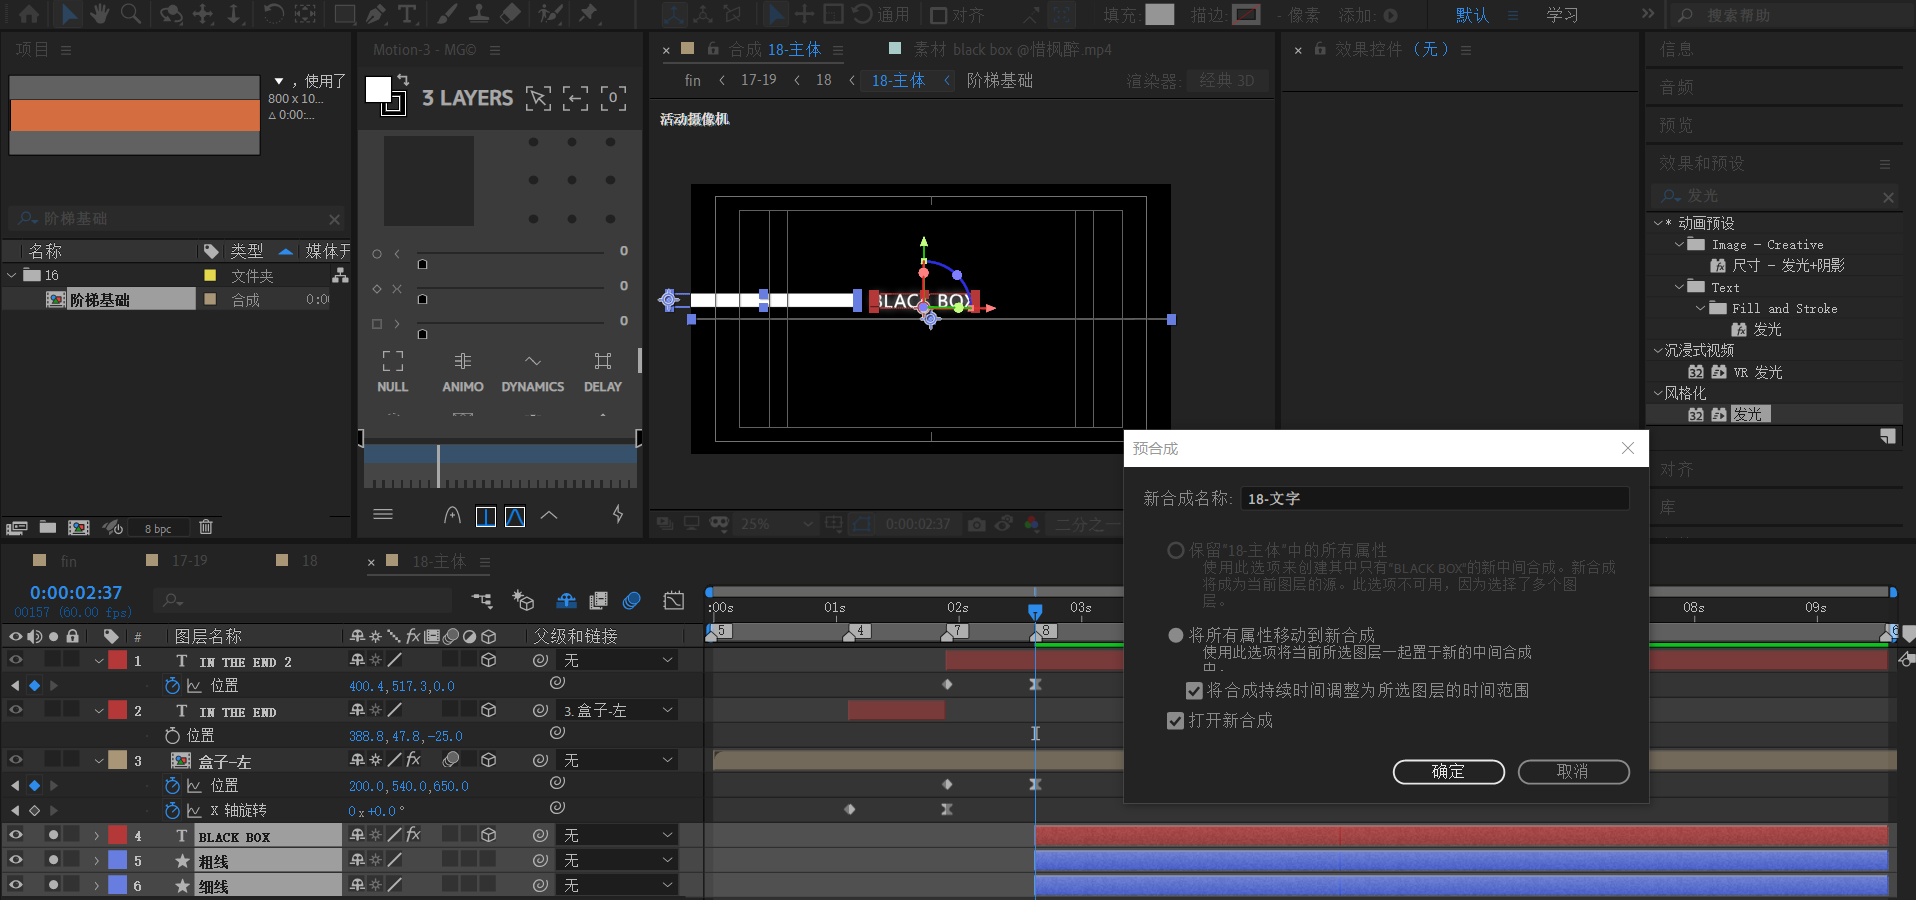Image resolution: width=1916 pixels, height=900 pixels.
Task: Select the Orbit camera tool
Action: (171, 14)
